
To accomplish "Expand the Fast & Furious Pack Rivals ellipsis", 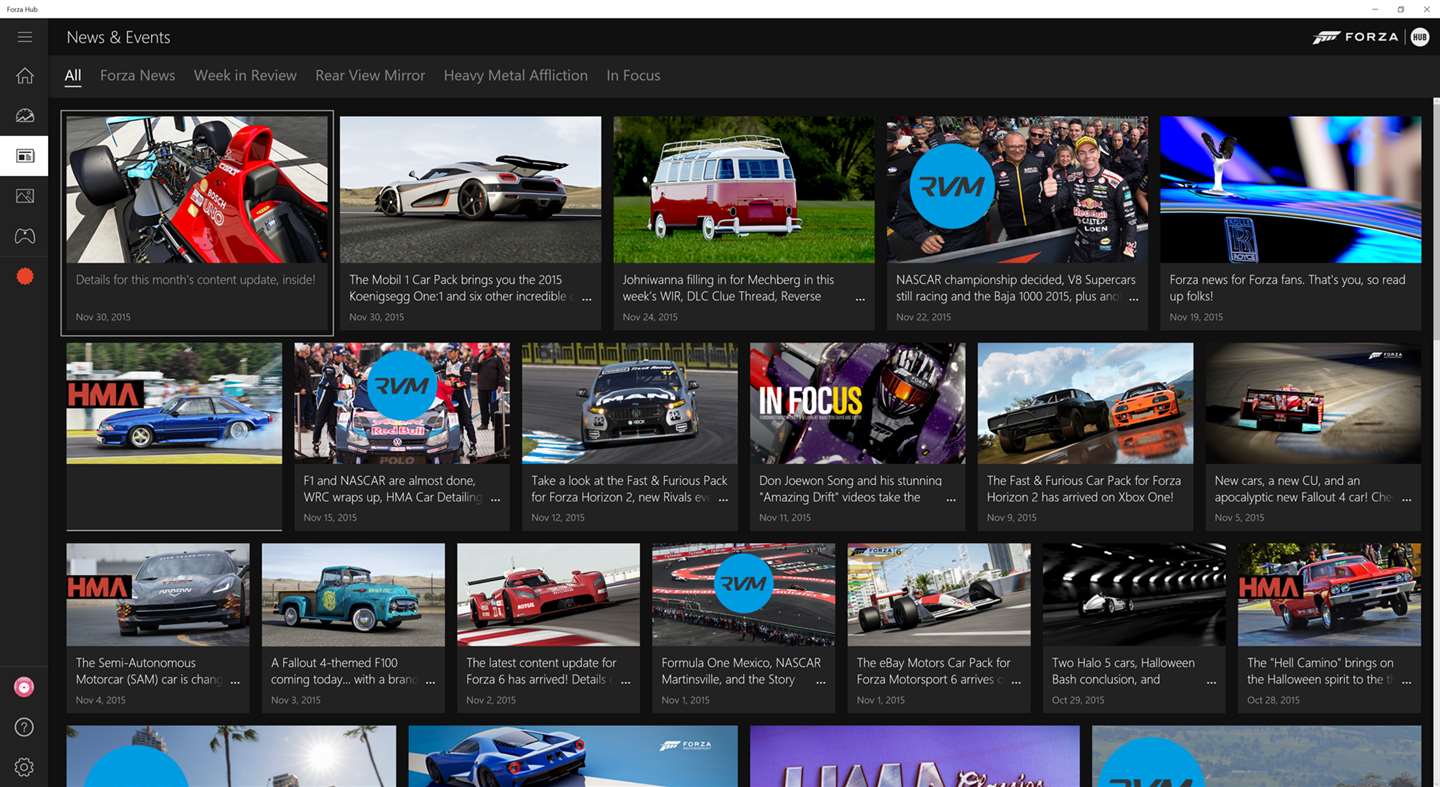I will (723, 498).
